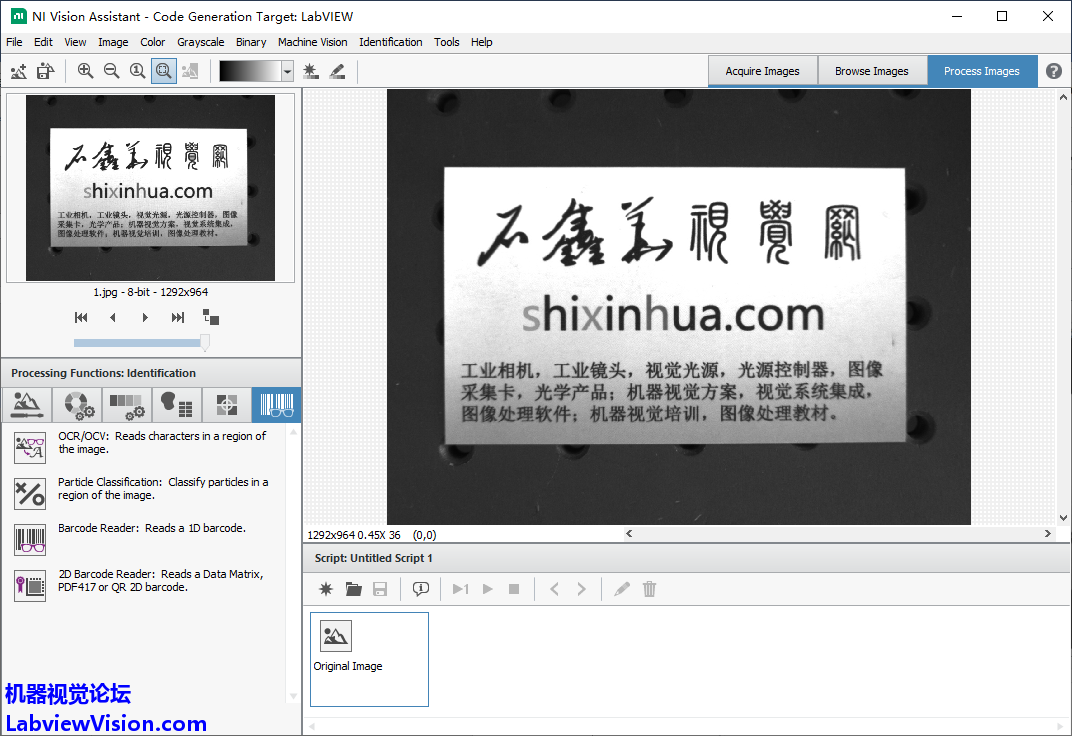This screenshot has height=736, width=1072.
Task: Click the grayscale gradient palette swatch
Action: [x=250, y=71]
